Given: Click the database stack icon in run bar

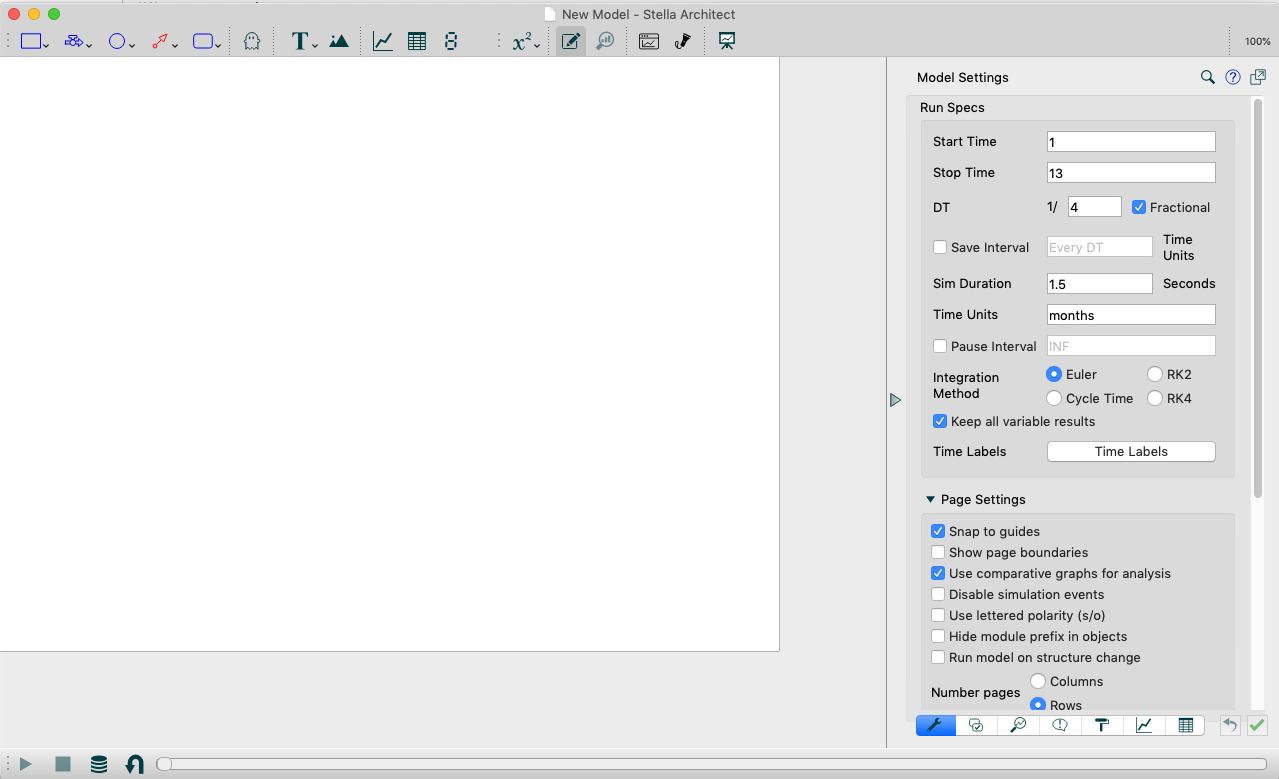Looking at the screenshot, I should coord(99,764).
